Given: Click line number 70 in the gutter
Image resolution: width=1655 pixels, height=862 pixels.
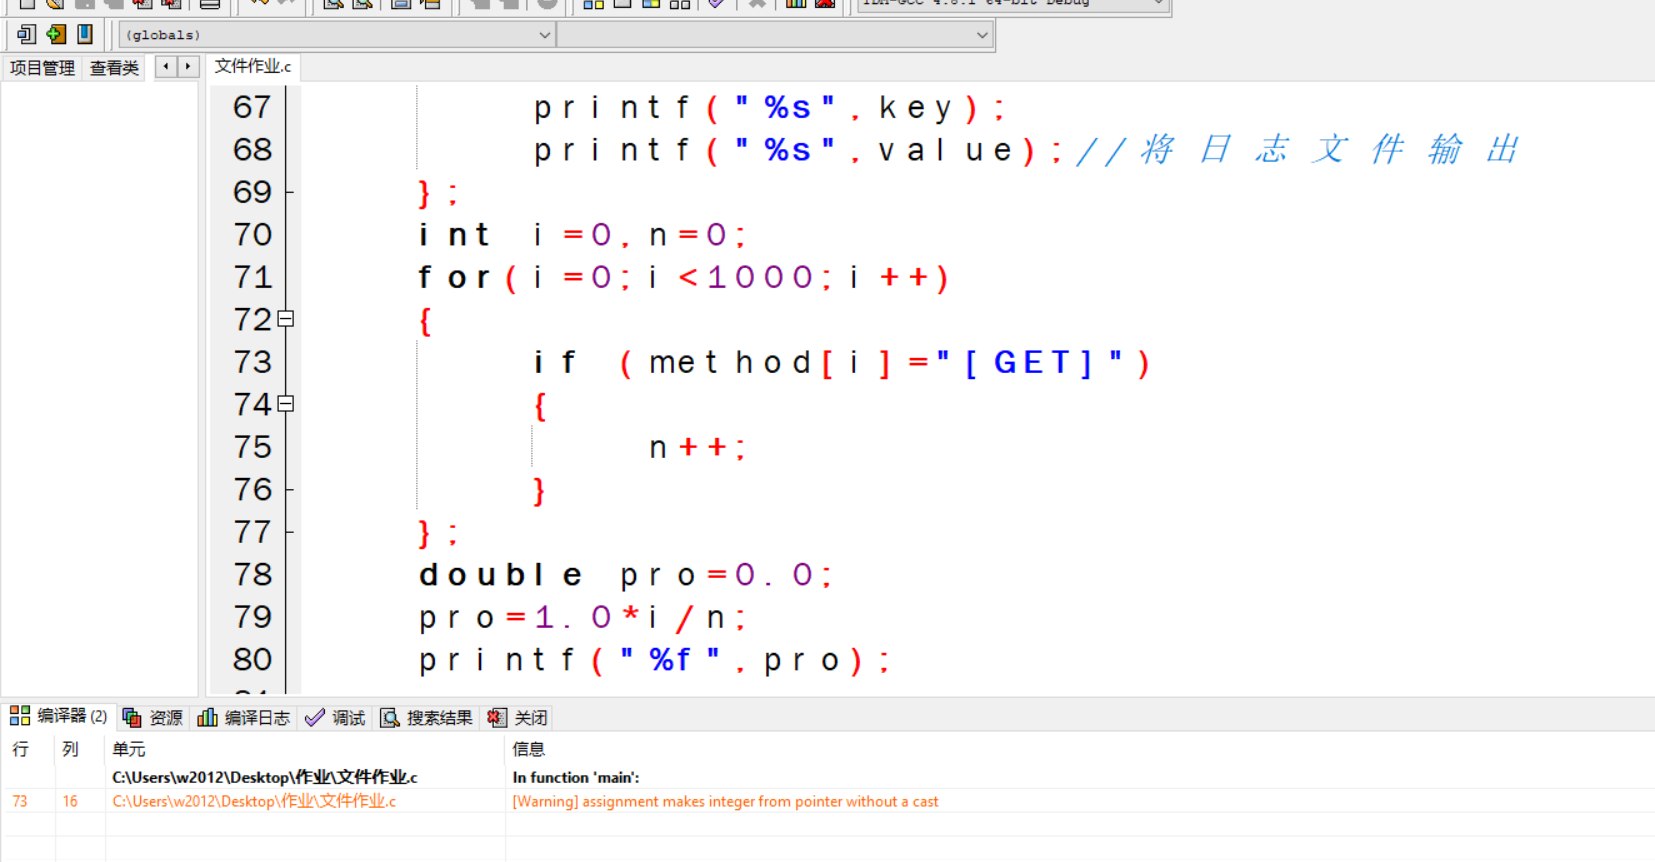Looking at the screenshot, I should (x=252, y=234).
